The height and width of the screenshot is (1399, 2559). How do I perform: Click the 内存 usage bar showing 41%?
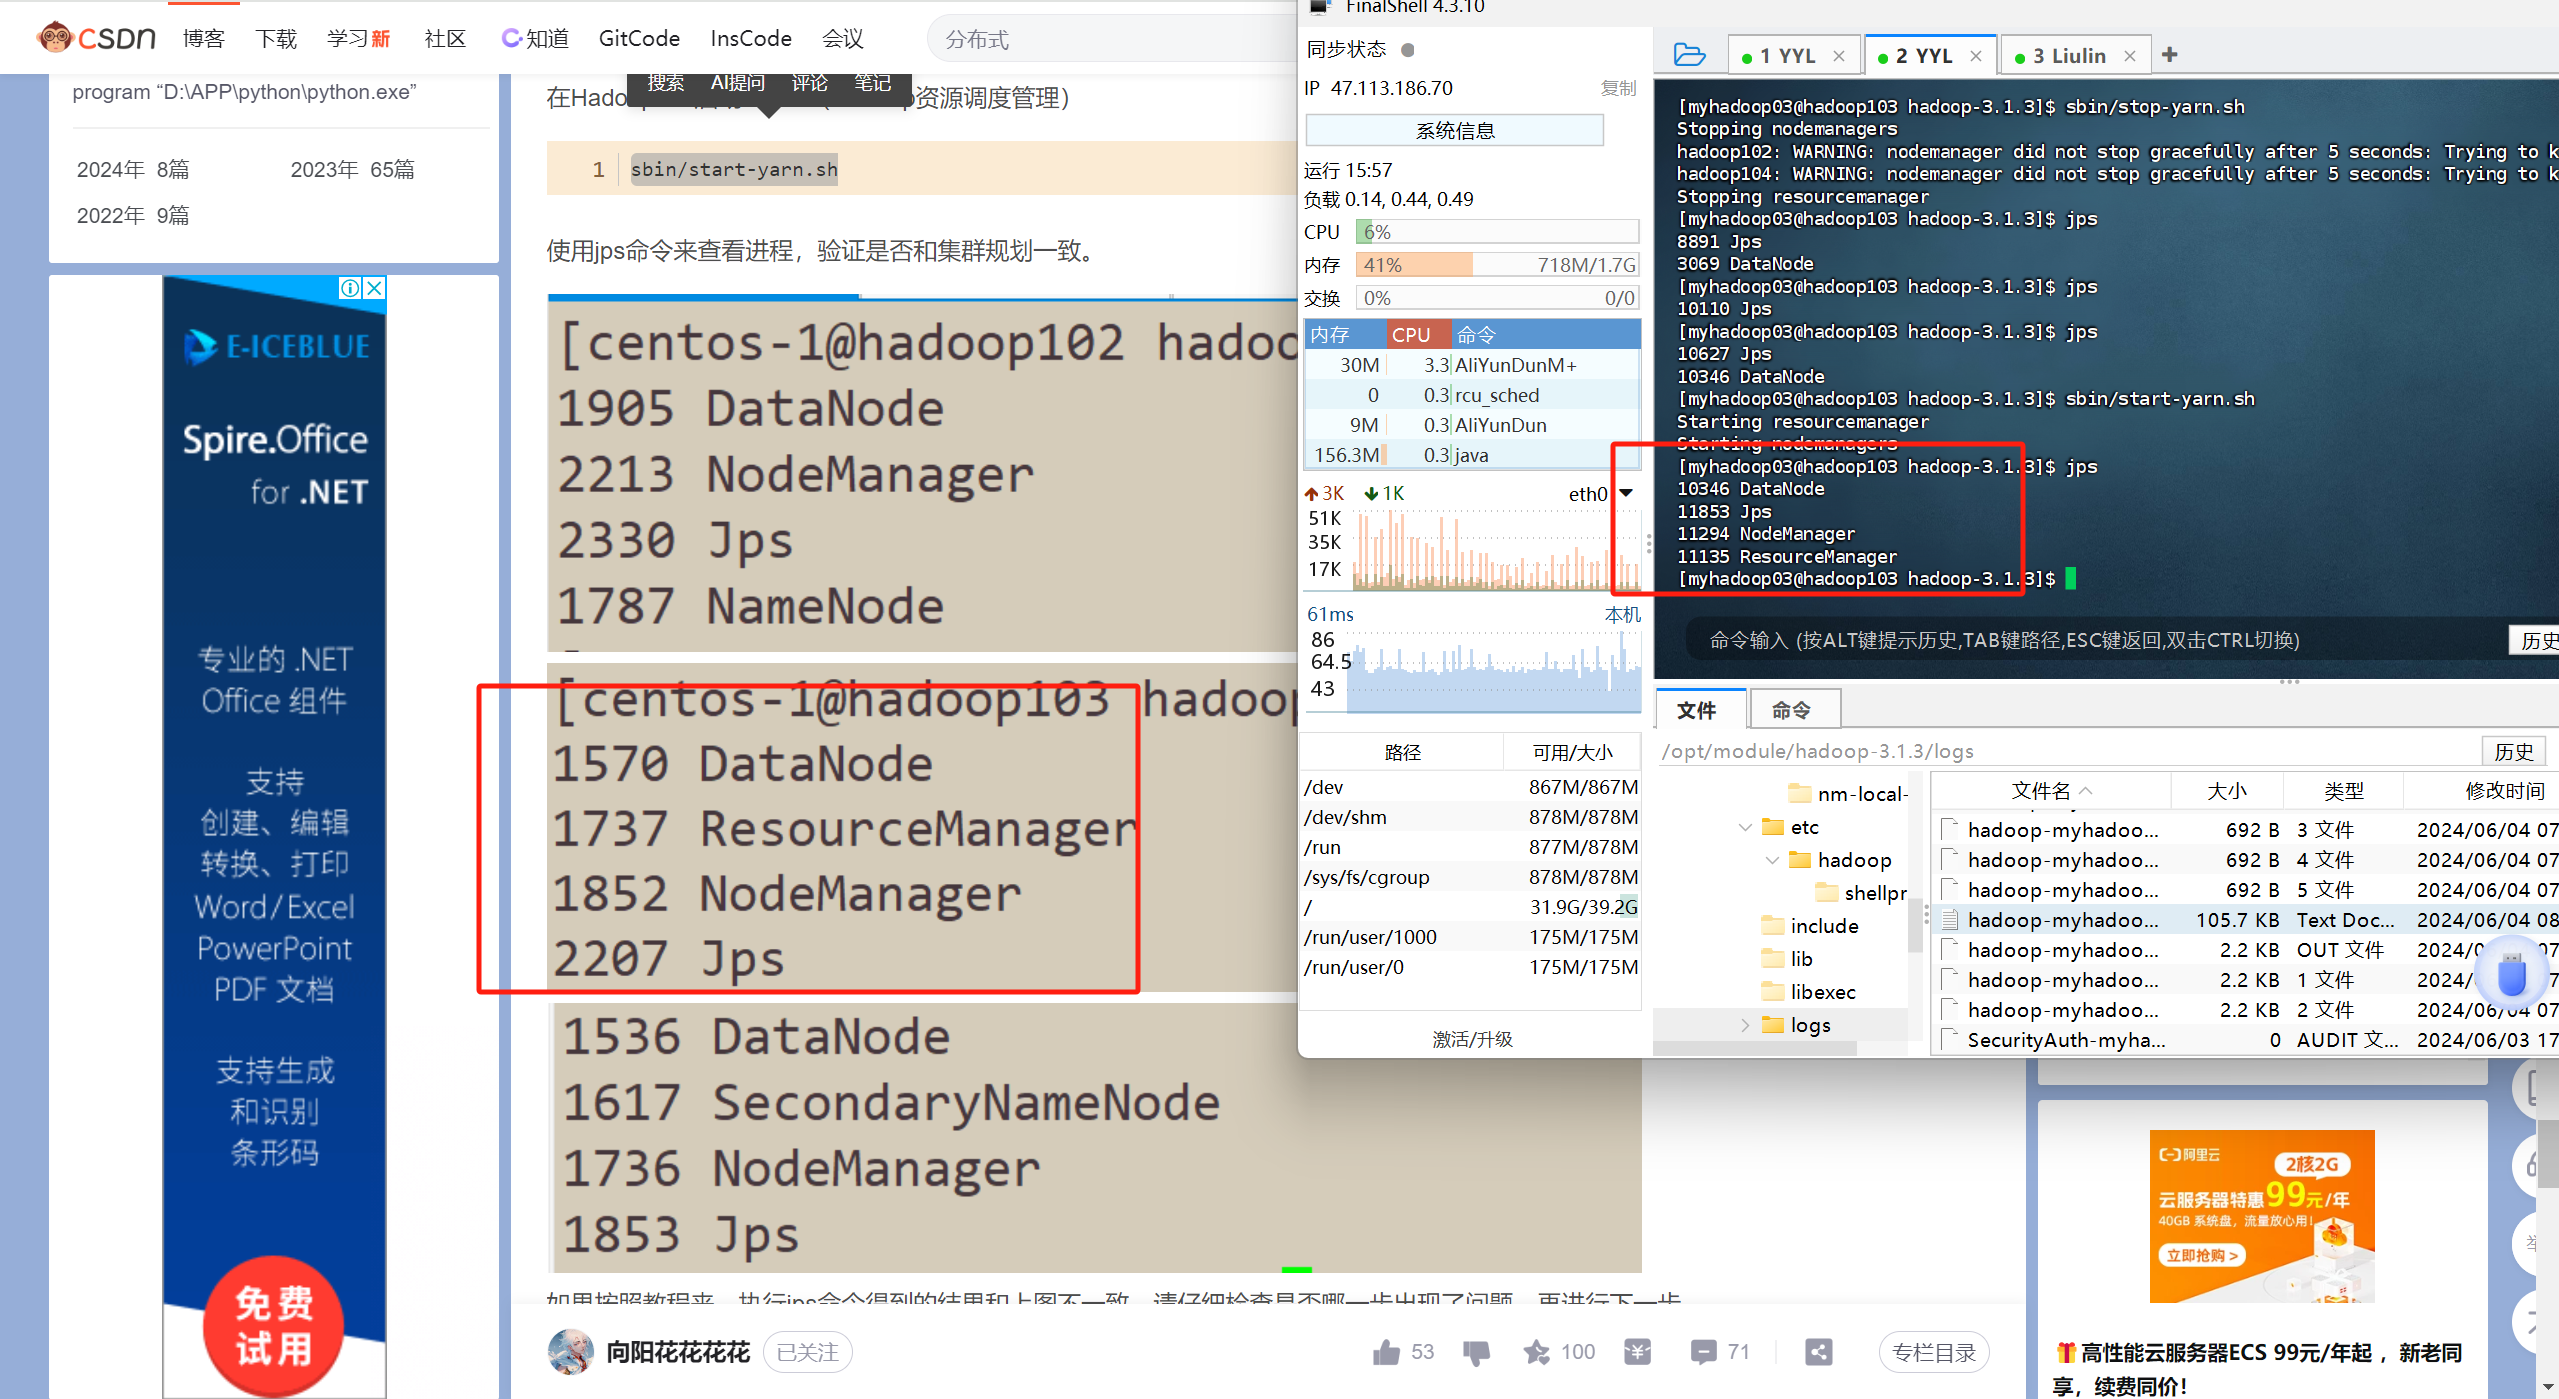coord(1497,265)
